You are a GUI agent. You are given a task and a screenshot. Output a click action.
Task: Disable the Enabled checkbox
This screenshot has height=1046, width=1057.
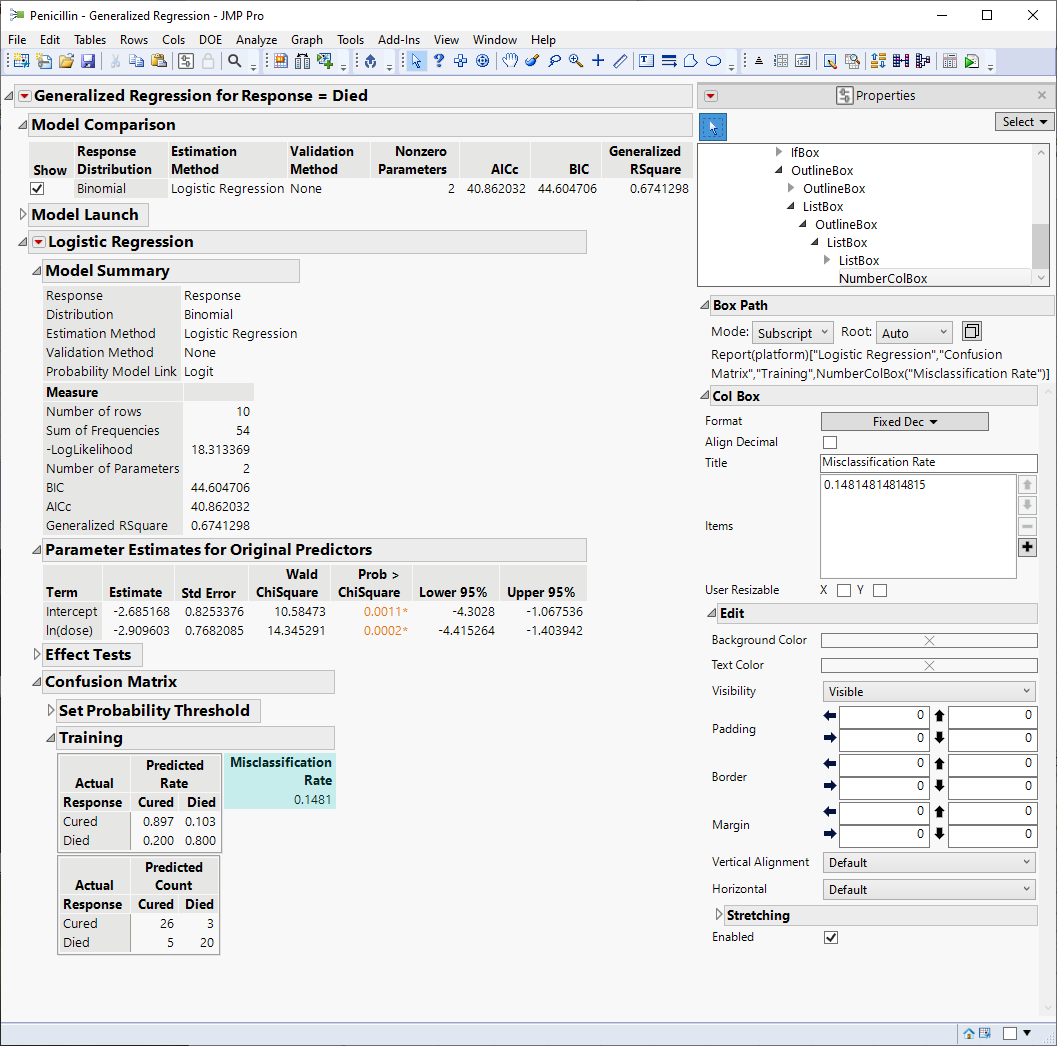[x=830, y=937]
